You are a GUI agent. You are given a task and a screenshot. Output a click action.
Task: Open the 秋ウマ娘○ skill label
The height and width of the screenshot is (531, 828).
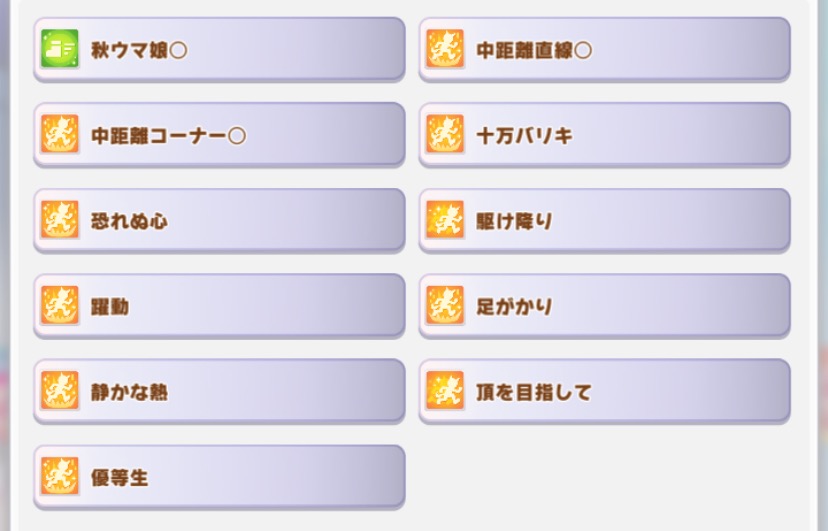coord(139,49)
